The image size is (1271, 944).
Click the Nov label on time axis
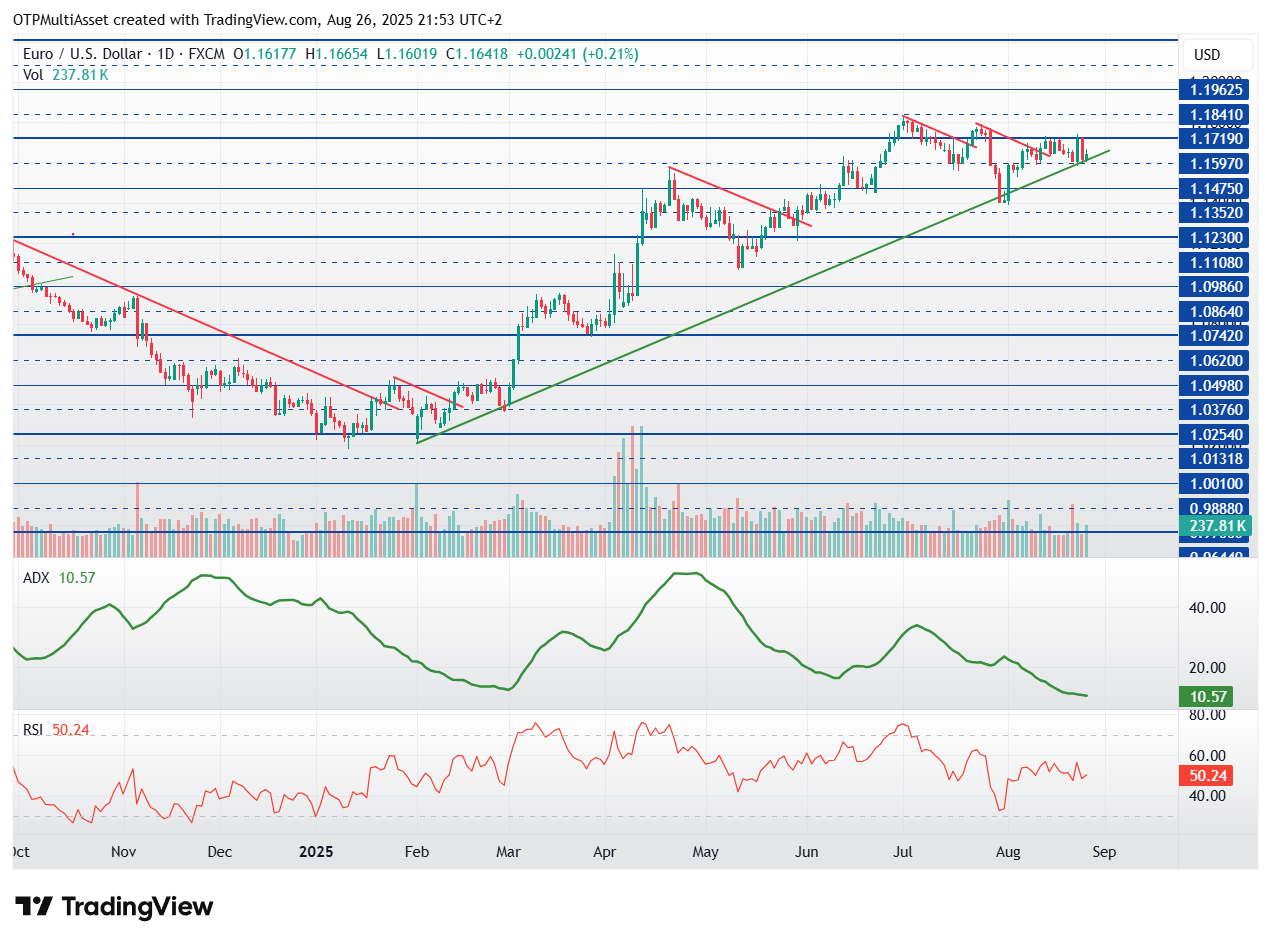tap(124, 852)
